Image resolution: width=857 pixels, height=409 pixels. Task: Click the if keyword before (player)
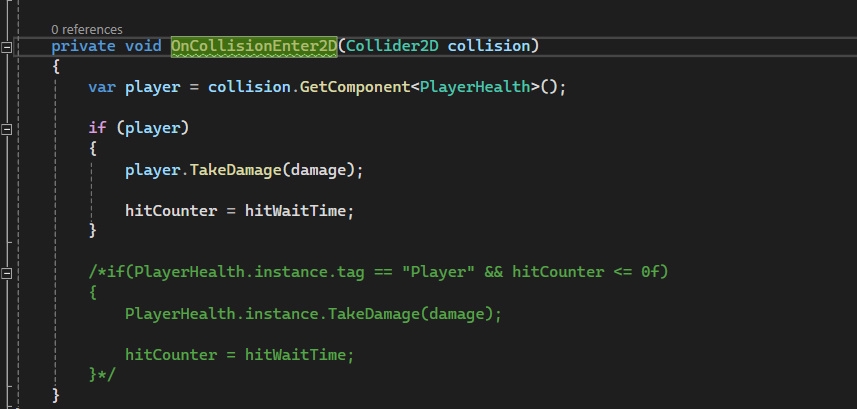tap(97, 128)
